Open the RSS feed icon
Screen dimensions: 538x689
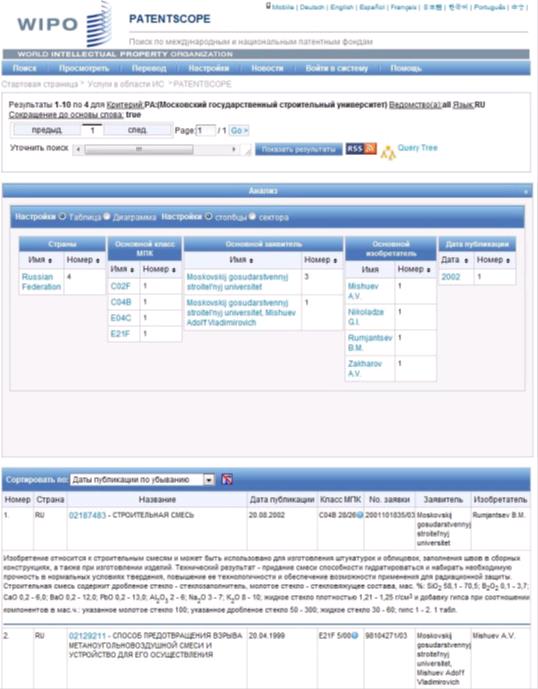pos(361,149)
